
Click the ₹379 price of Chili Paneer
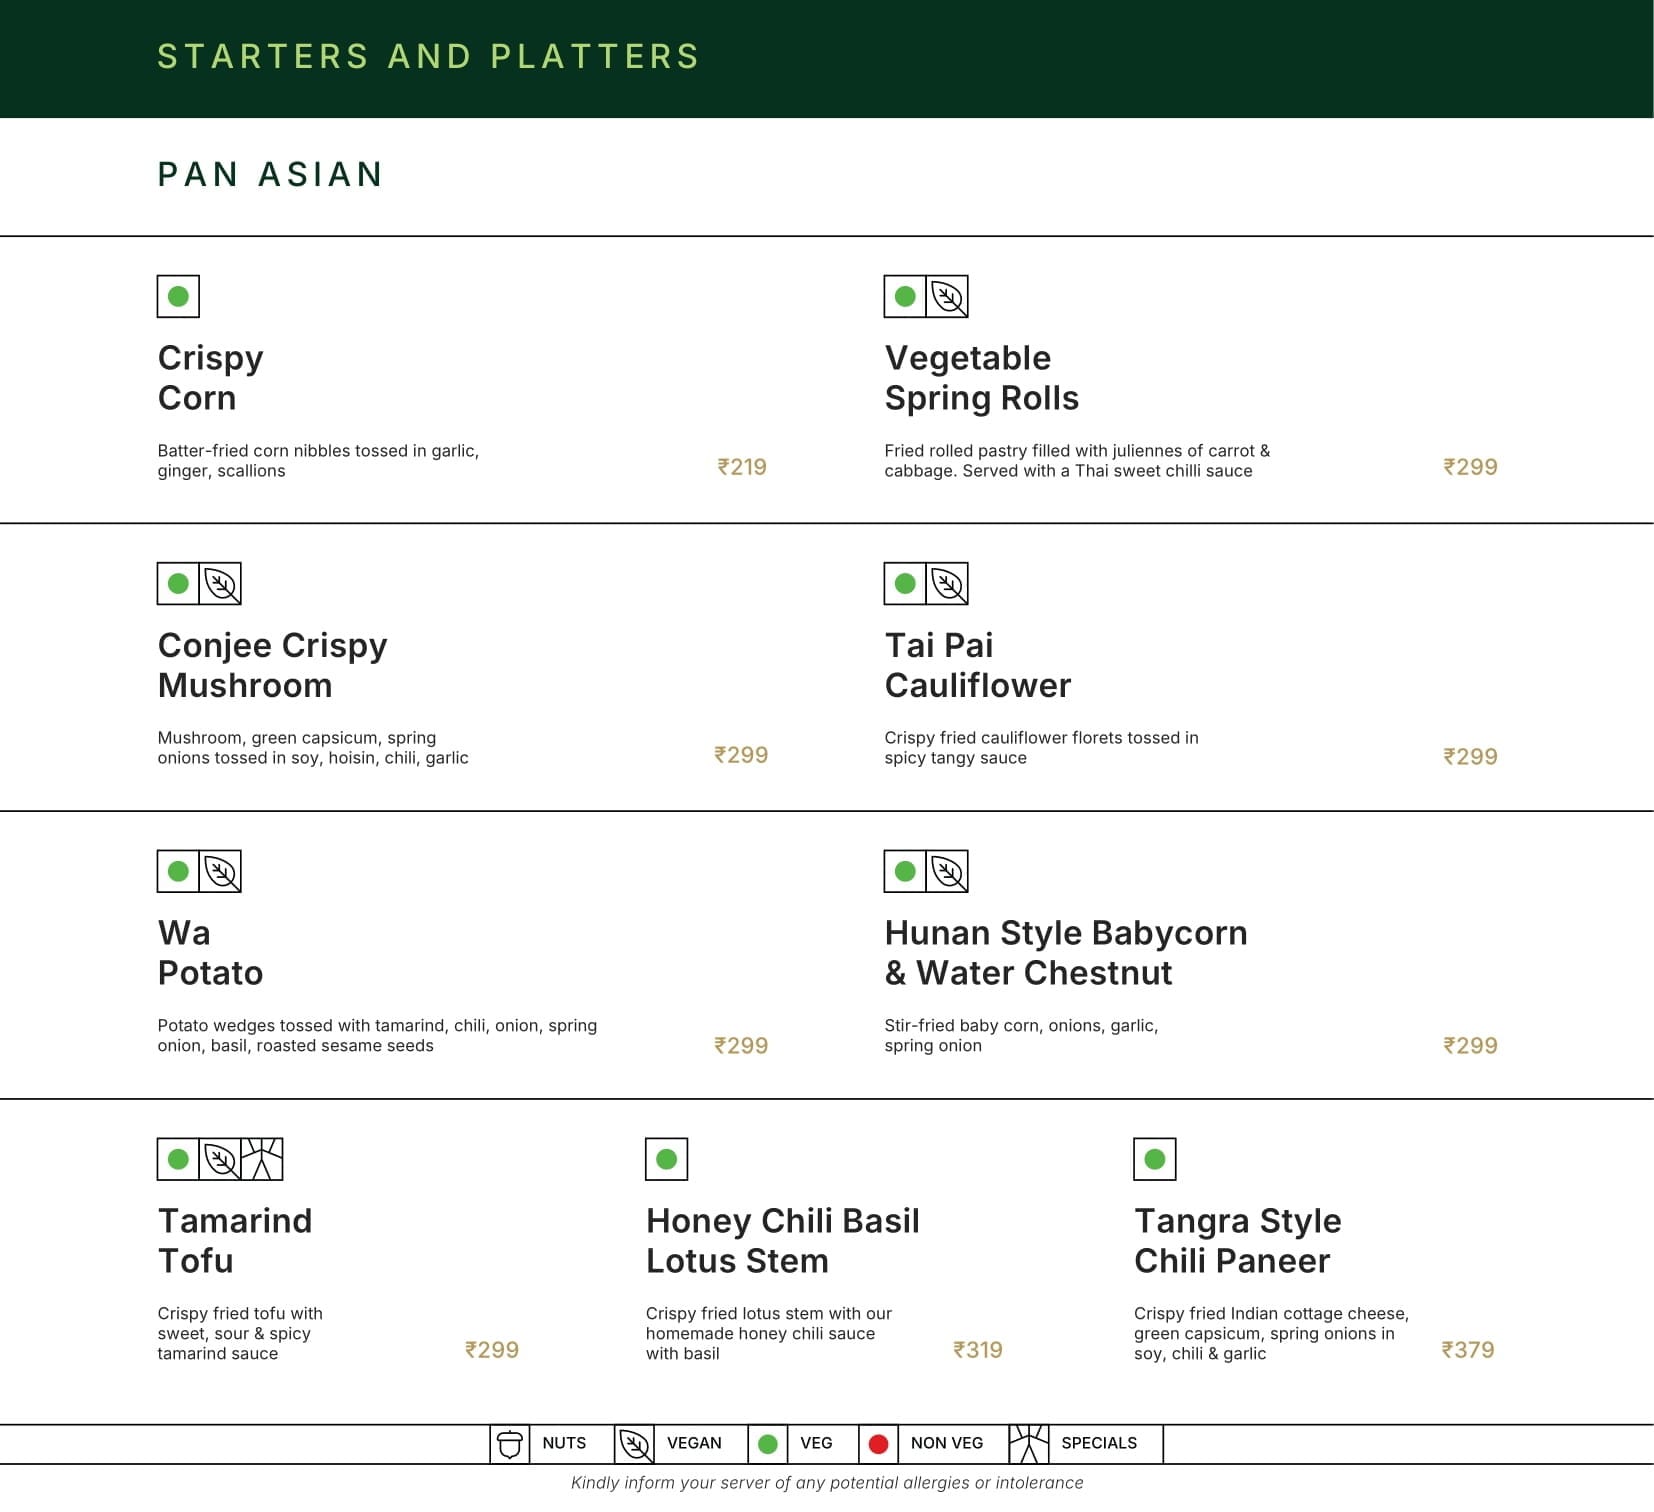click(x=1468, y=1350)
